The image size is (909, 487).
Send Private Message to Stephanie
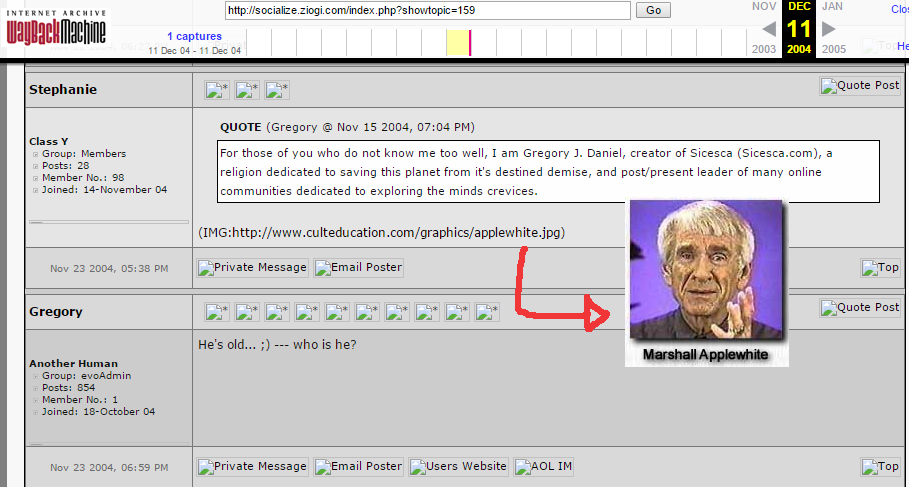coord(253,268)
